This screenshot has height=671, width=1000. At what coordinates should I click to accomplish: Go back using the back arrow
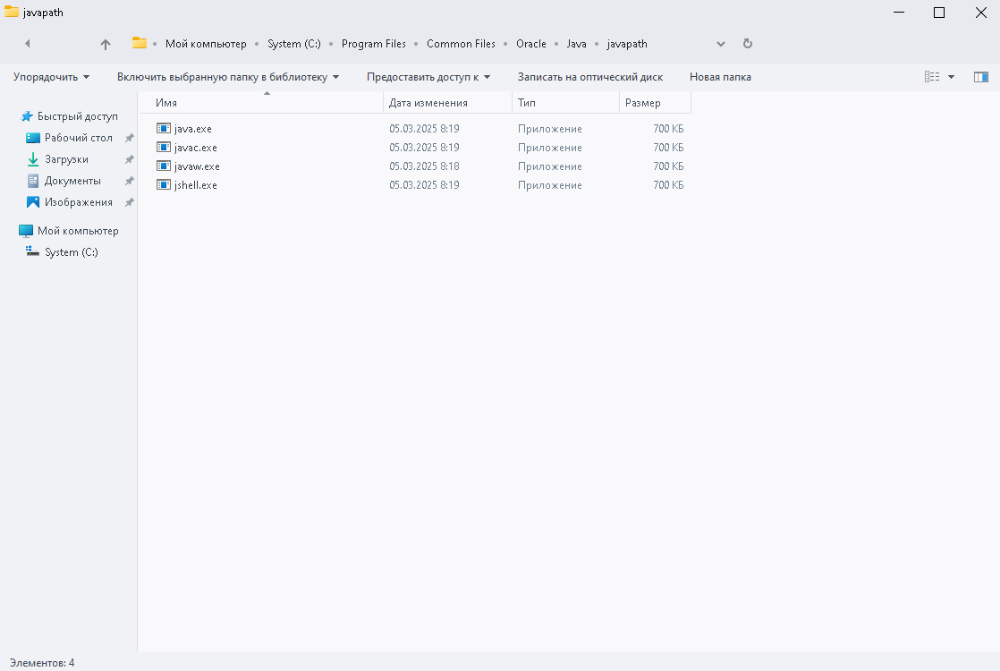[x=27, y=43]
